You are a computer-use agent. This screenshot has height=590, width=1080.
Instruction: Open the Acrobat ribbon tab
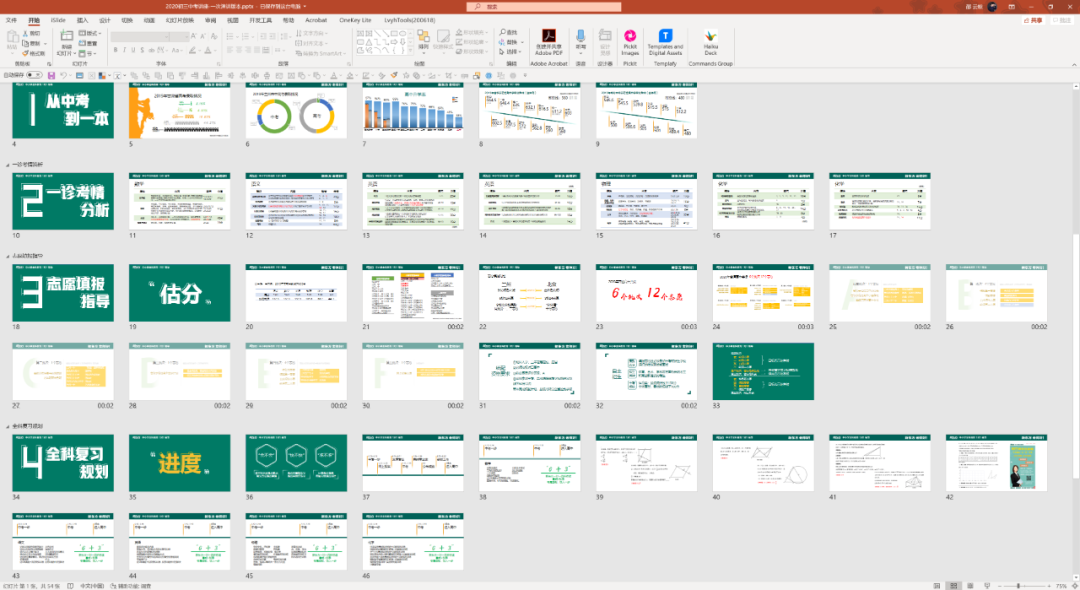coord(316,21)
